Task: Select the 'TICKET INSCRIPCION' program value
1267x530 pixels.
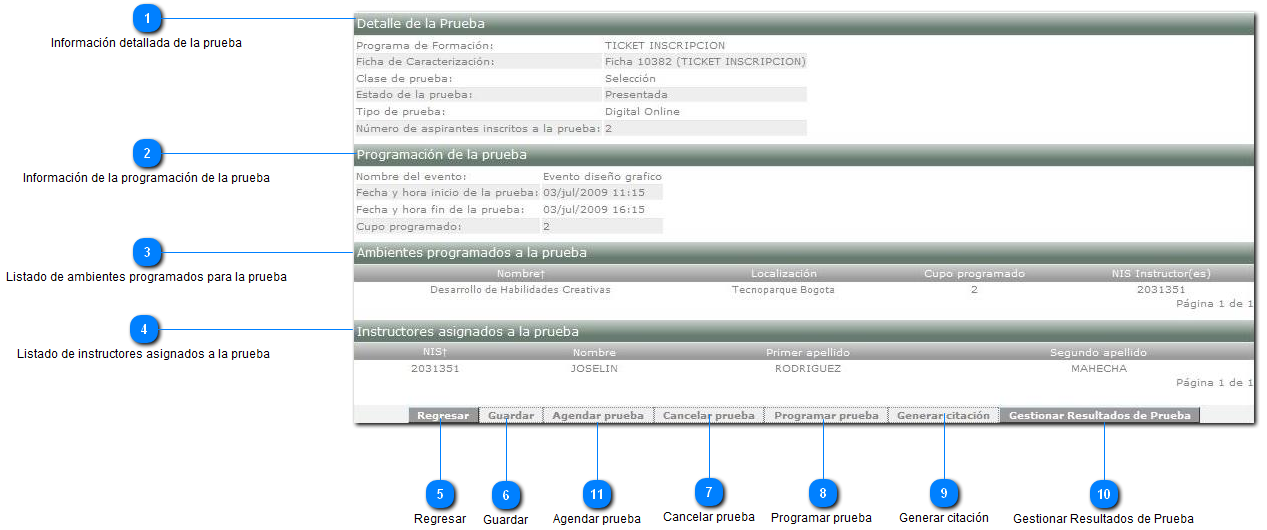Action: point(665,46)
